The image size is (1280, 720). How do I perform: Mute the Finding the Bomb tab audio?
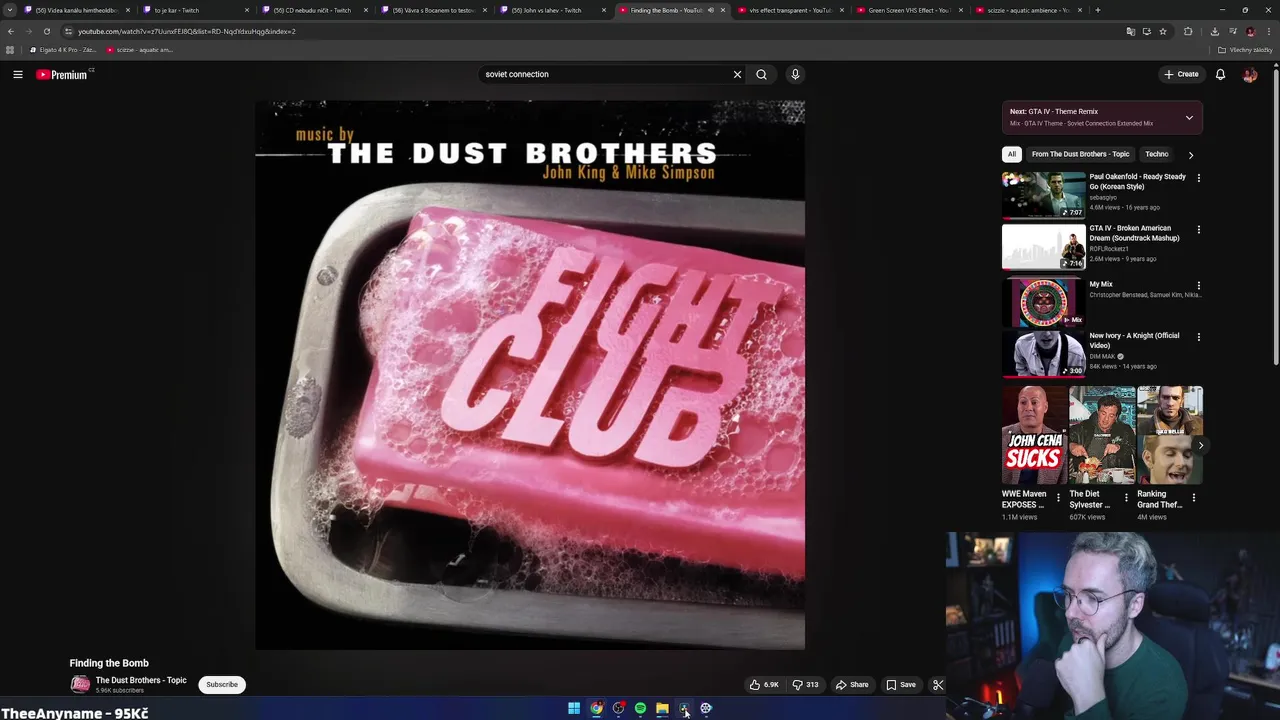point(710,10)
